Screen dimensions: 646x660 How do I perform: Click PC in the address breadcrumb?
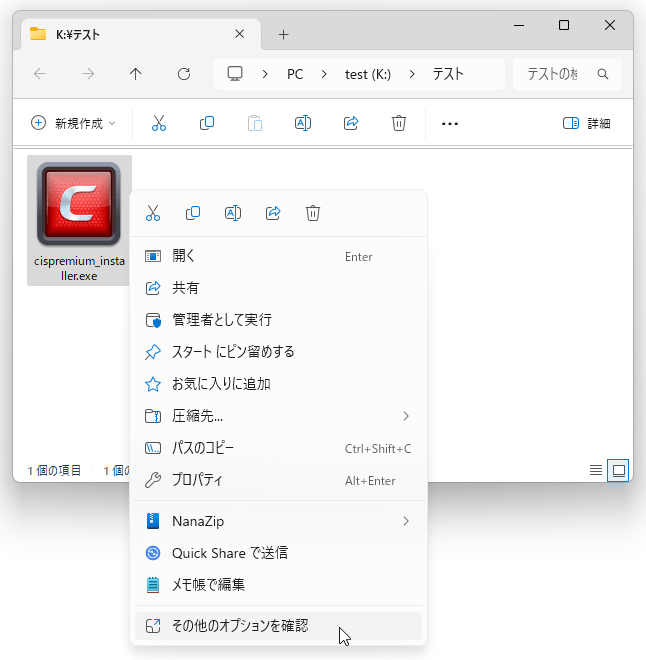pos(295,74)
